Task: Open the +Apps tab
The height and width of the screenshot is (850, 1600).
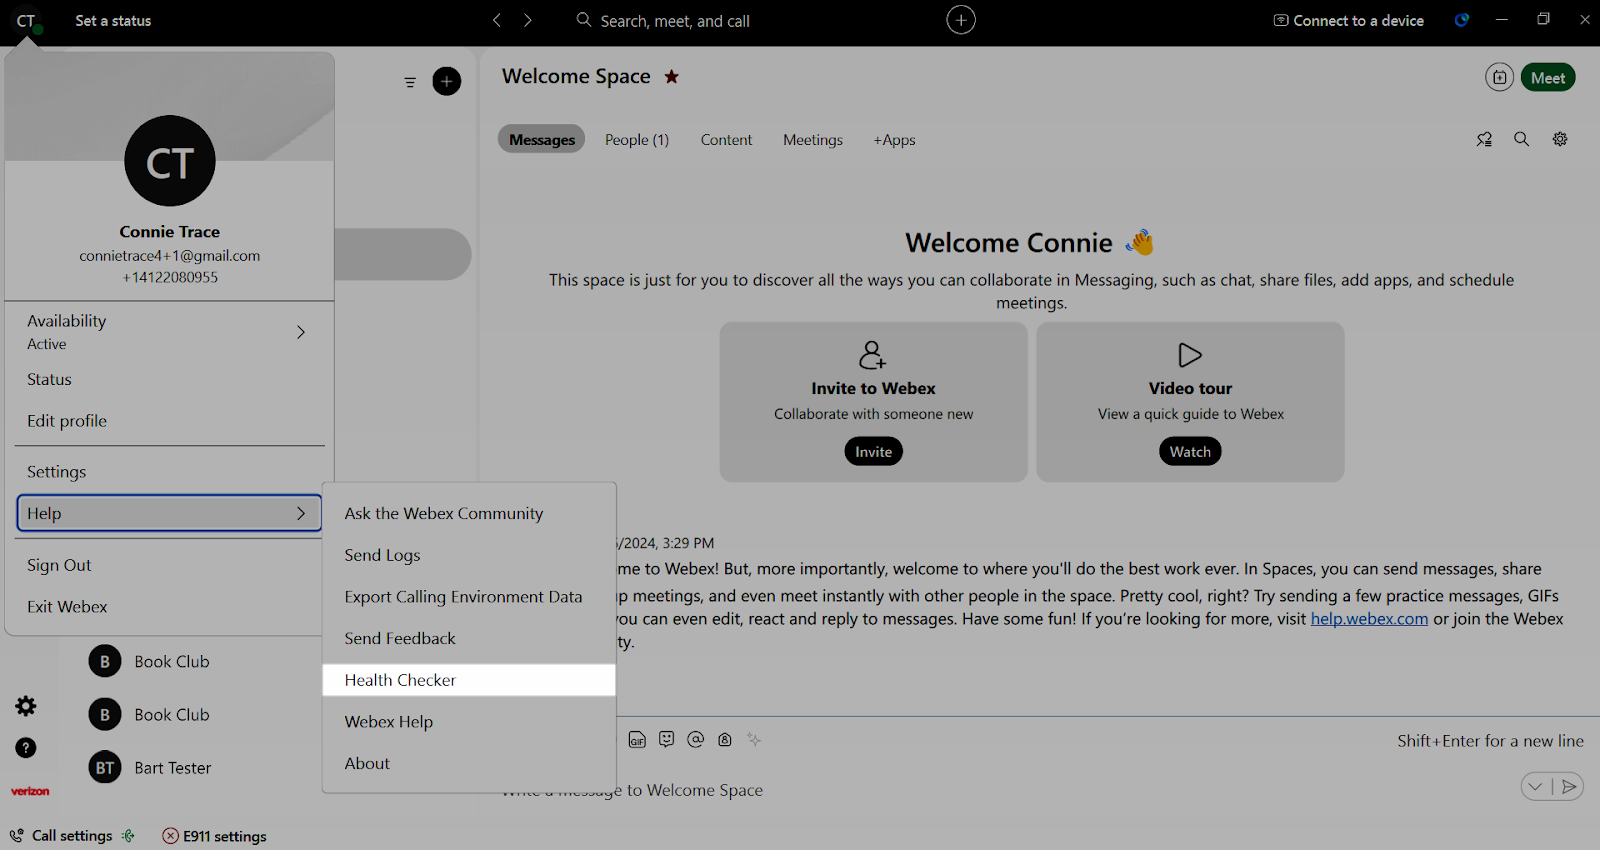Action: click(894, 140)
